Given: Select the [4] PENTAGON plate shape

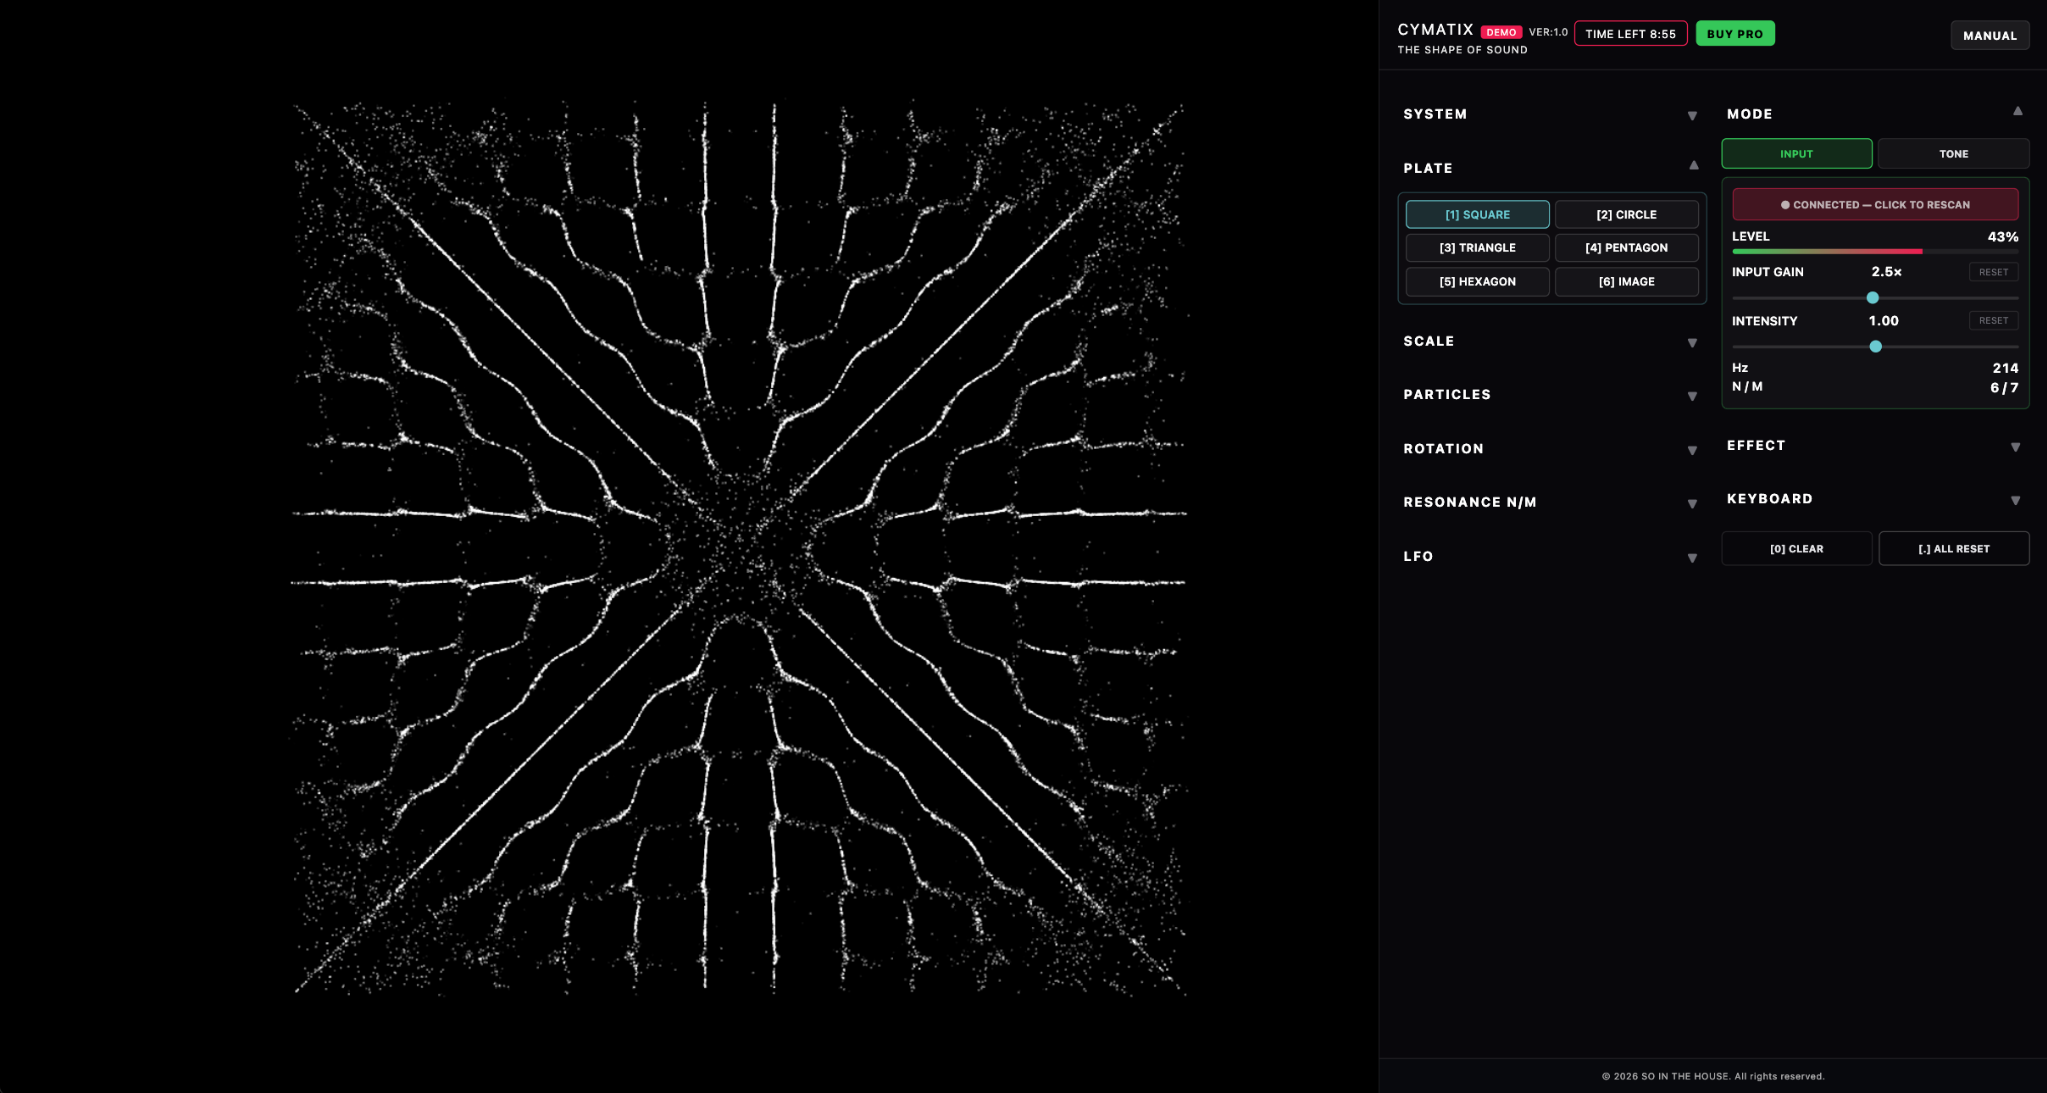Looking at the screenshot, I should click(x=1626, y=248).
